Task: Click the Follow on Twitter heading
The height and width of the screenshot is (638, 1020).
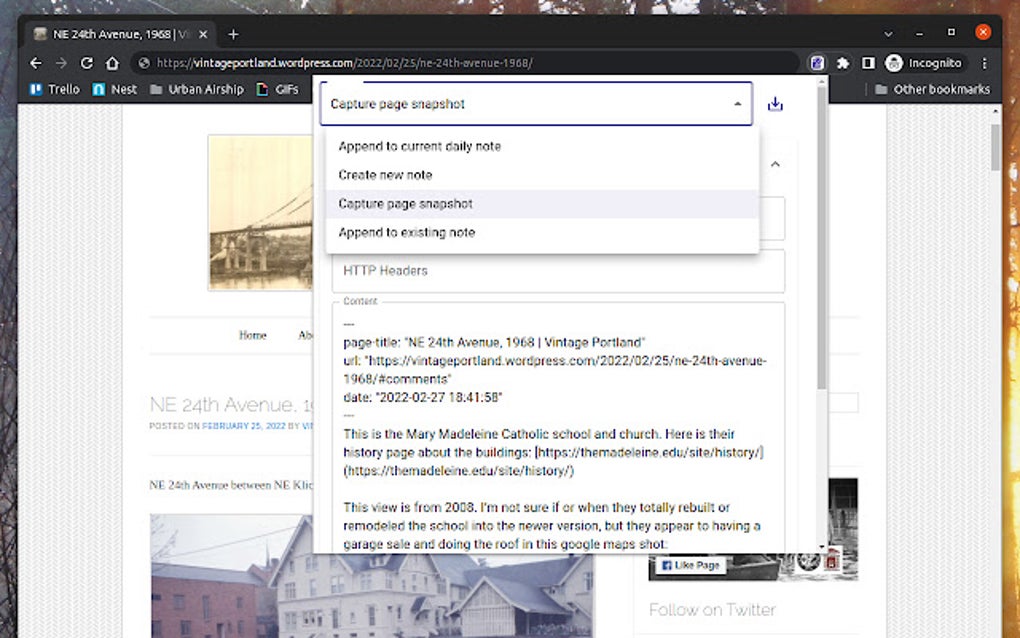Action: [712, 609]
